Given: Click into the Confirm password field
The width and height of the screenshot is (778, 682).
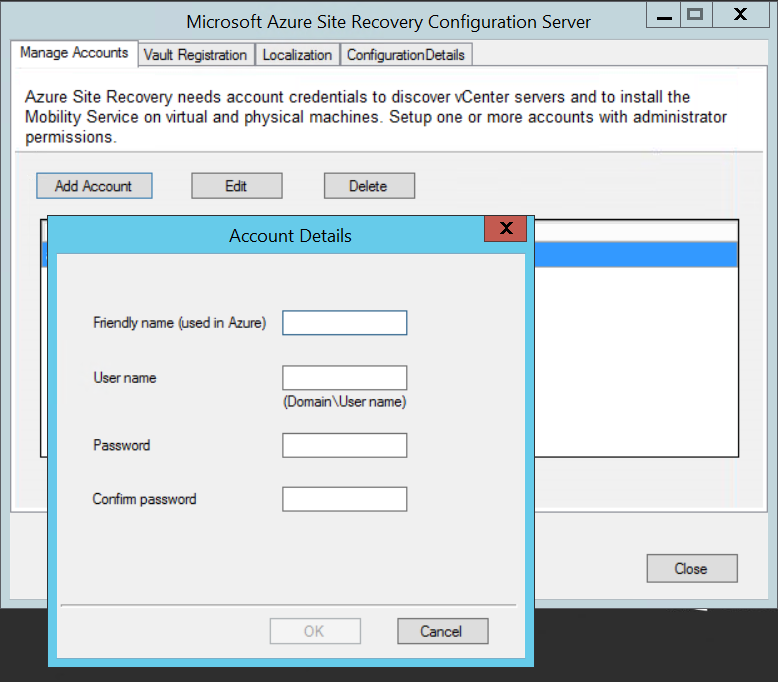Looking at the screenshot, I should coord(345,499).
